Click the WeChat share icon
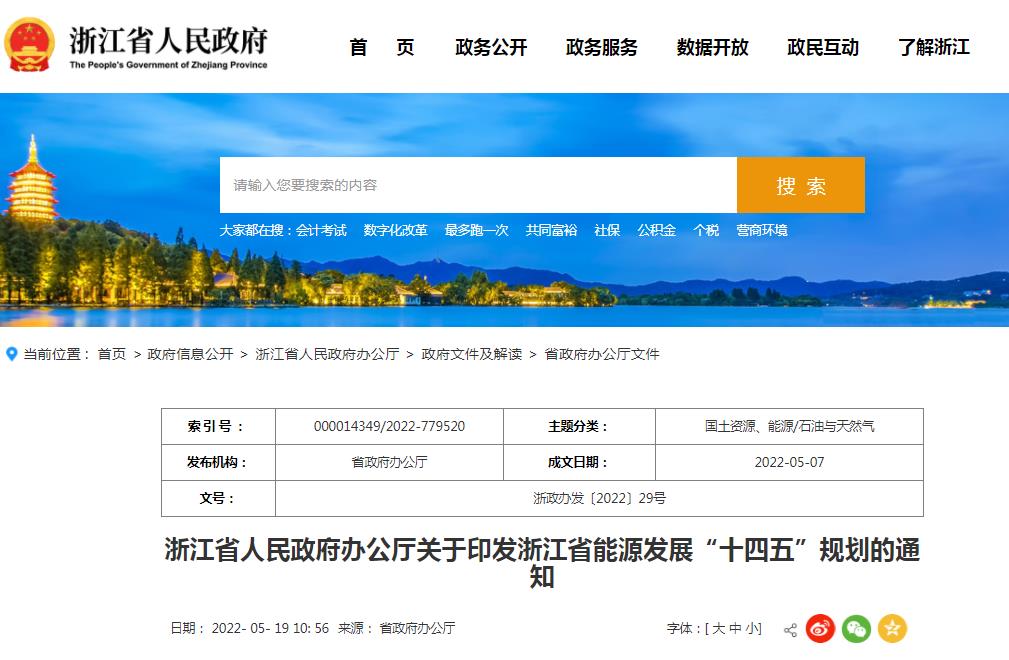This screenshot has width=1009, height=660. tap(856, 629)
